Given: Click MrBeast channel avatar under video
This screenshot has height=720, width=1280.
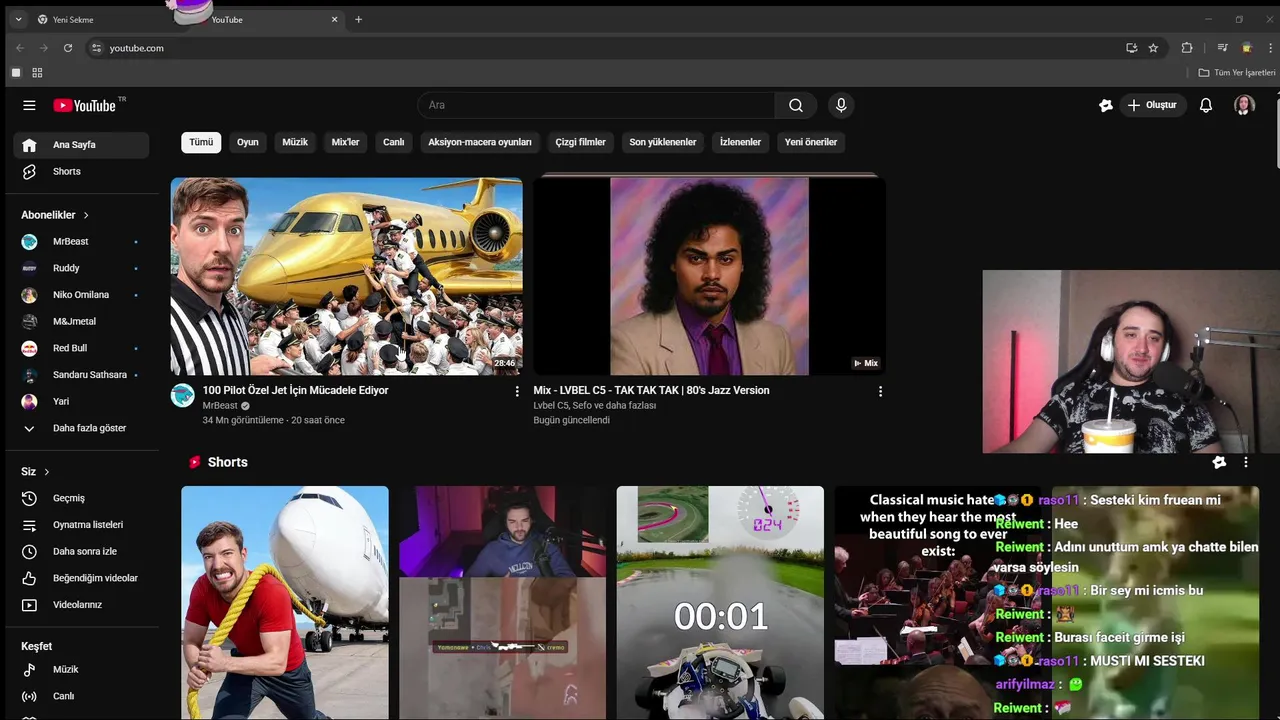Looking at the screenshot, I should point(183,395).
